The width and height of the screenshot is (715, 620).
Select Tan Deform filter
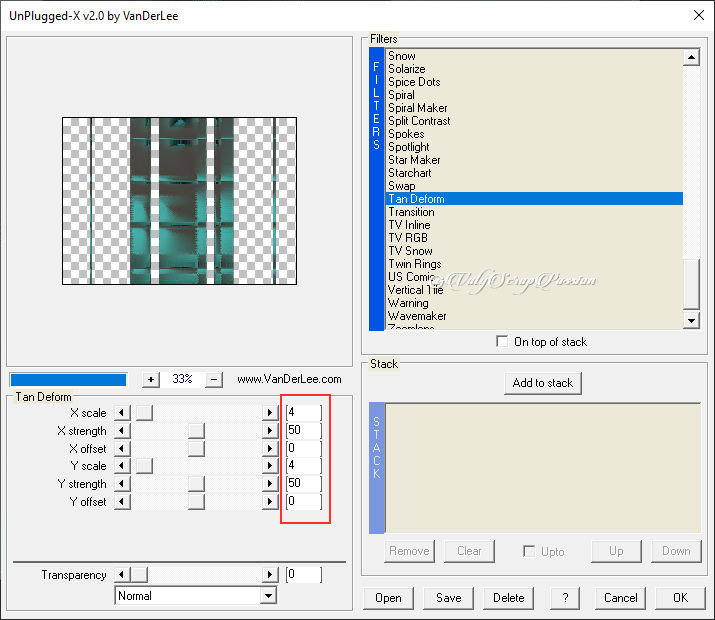pyautogui.click(x=534, y=199)
